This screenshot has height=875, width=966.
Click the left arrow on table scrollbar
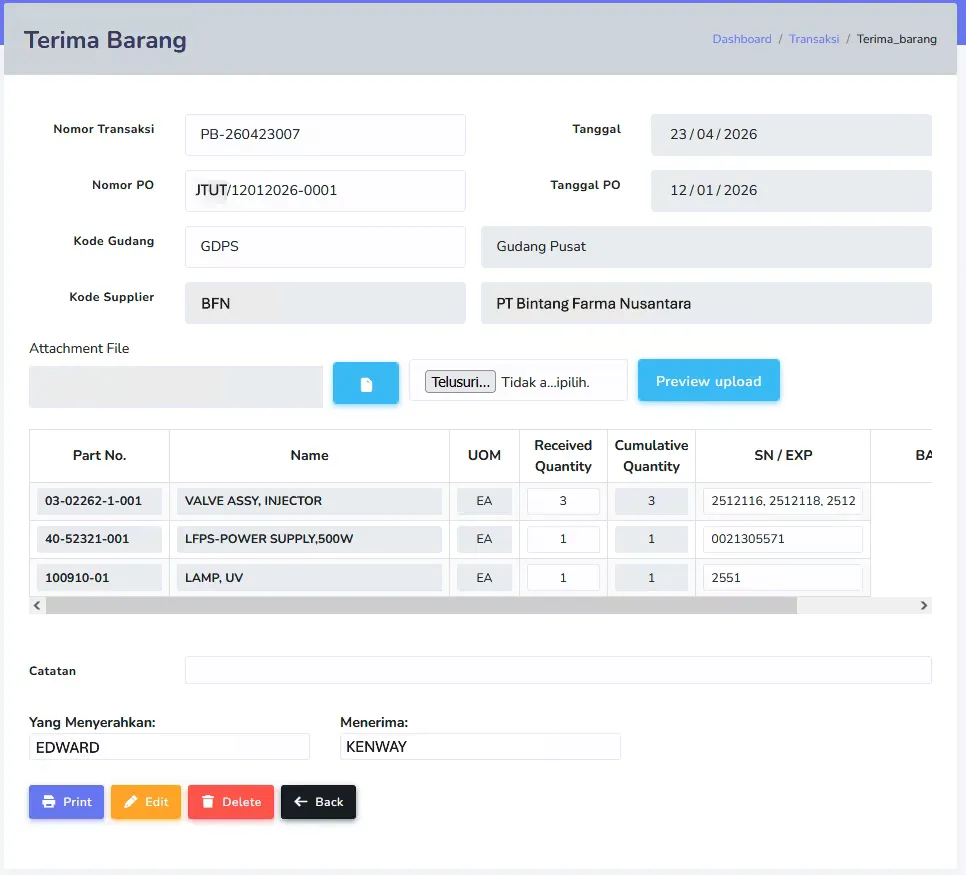[37, 606]
